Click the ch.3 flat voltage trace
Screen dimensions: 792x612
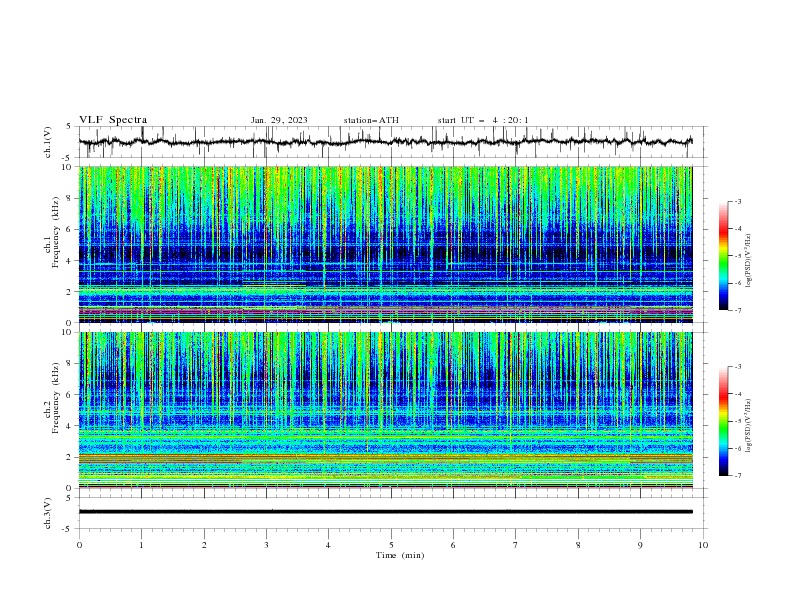point(386,512)
